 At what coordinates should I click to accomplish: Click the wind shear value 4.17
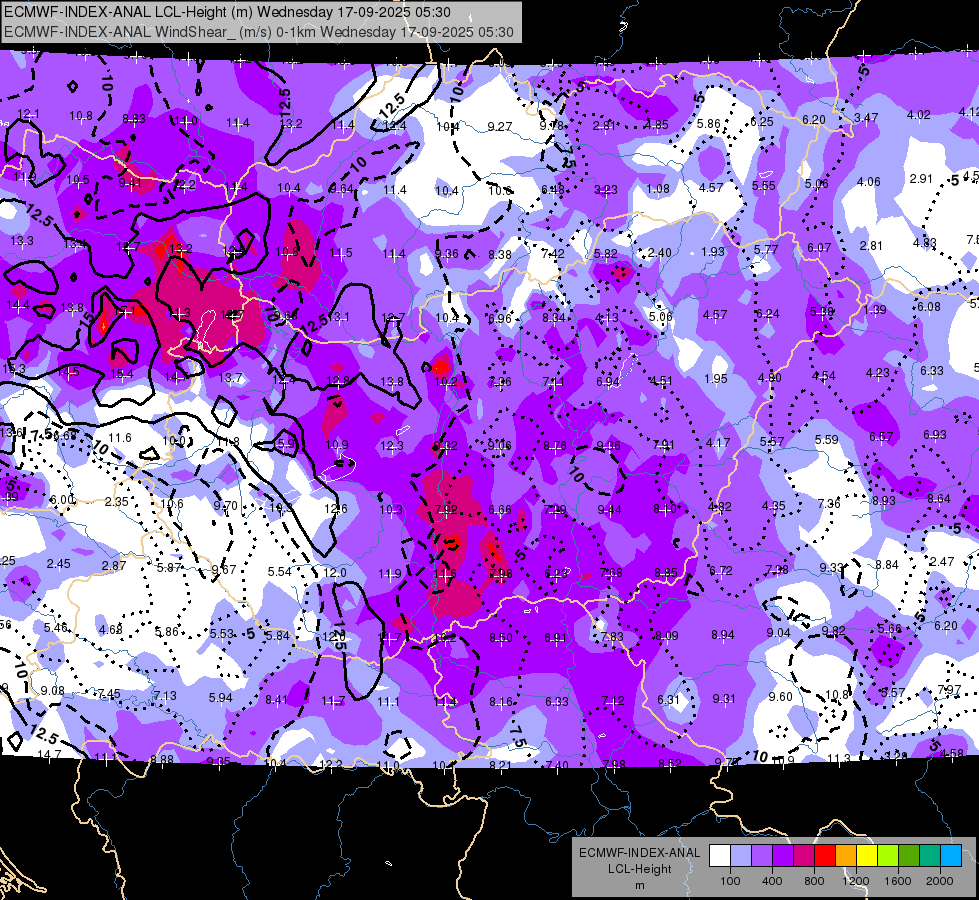coord(718,442)
